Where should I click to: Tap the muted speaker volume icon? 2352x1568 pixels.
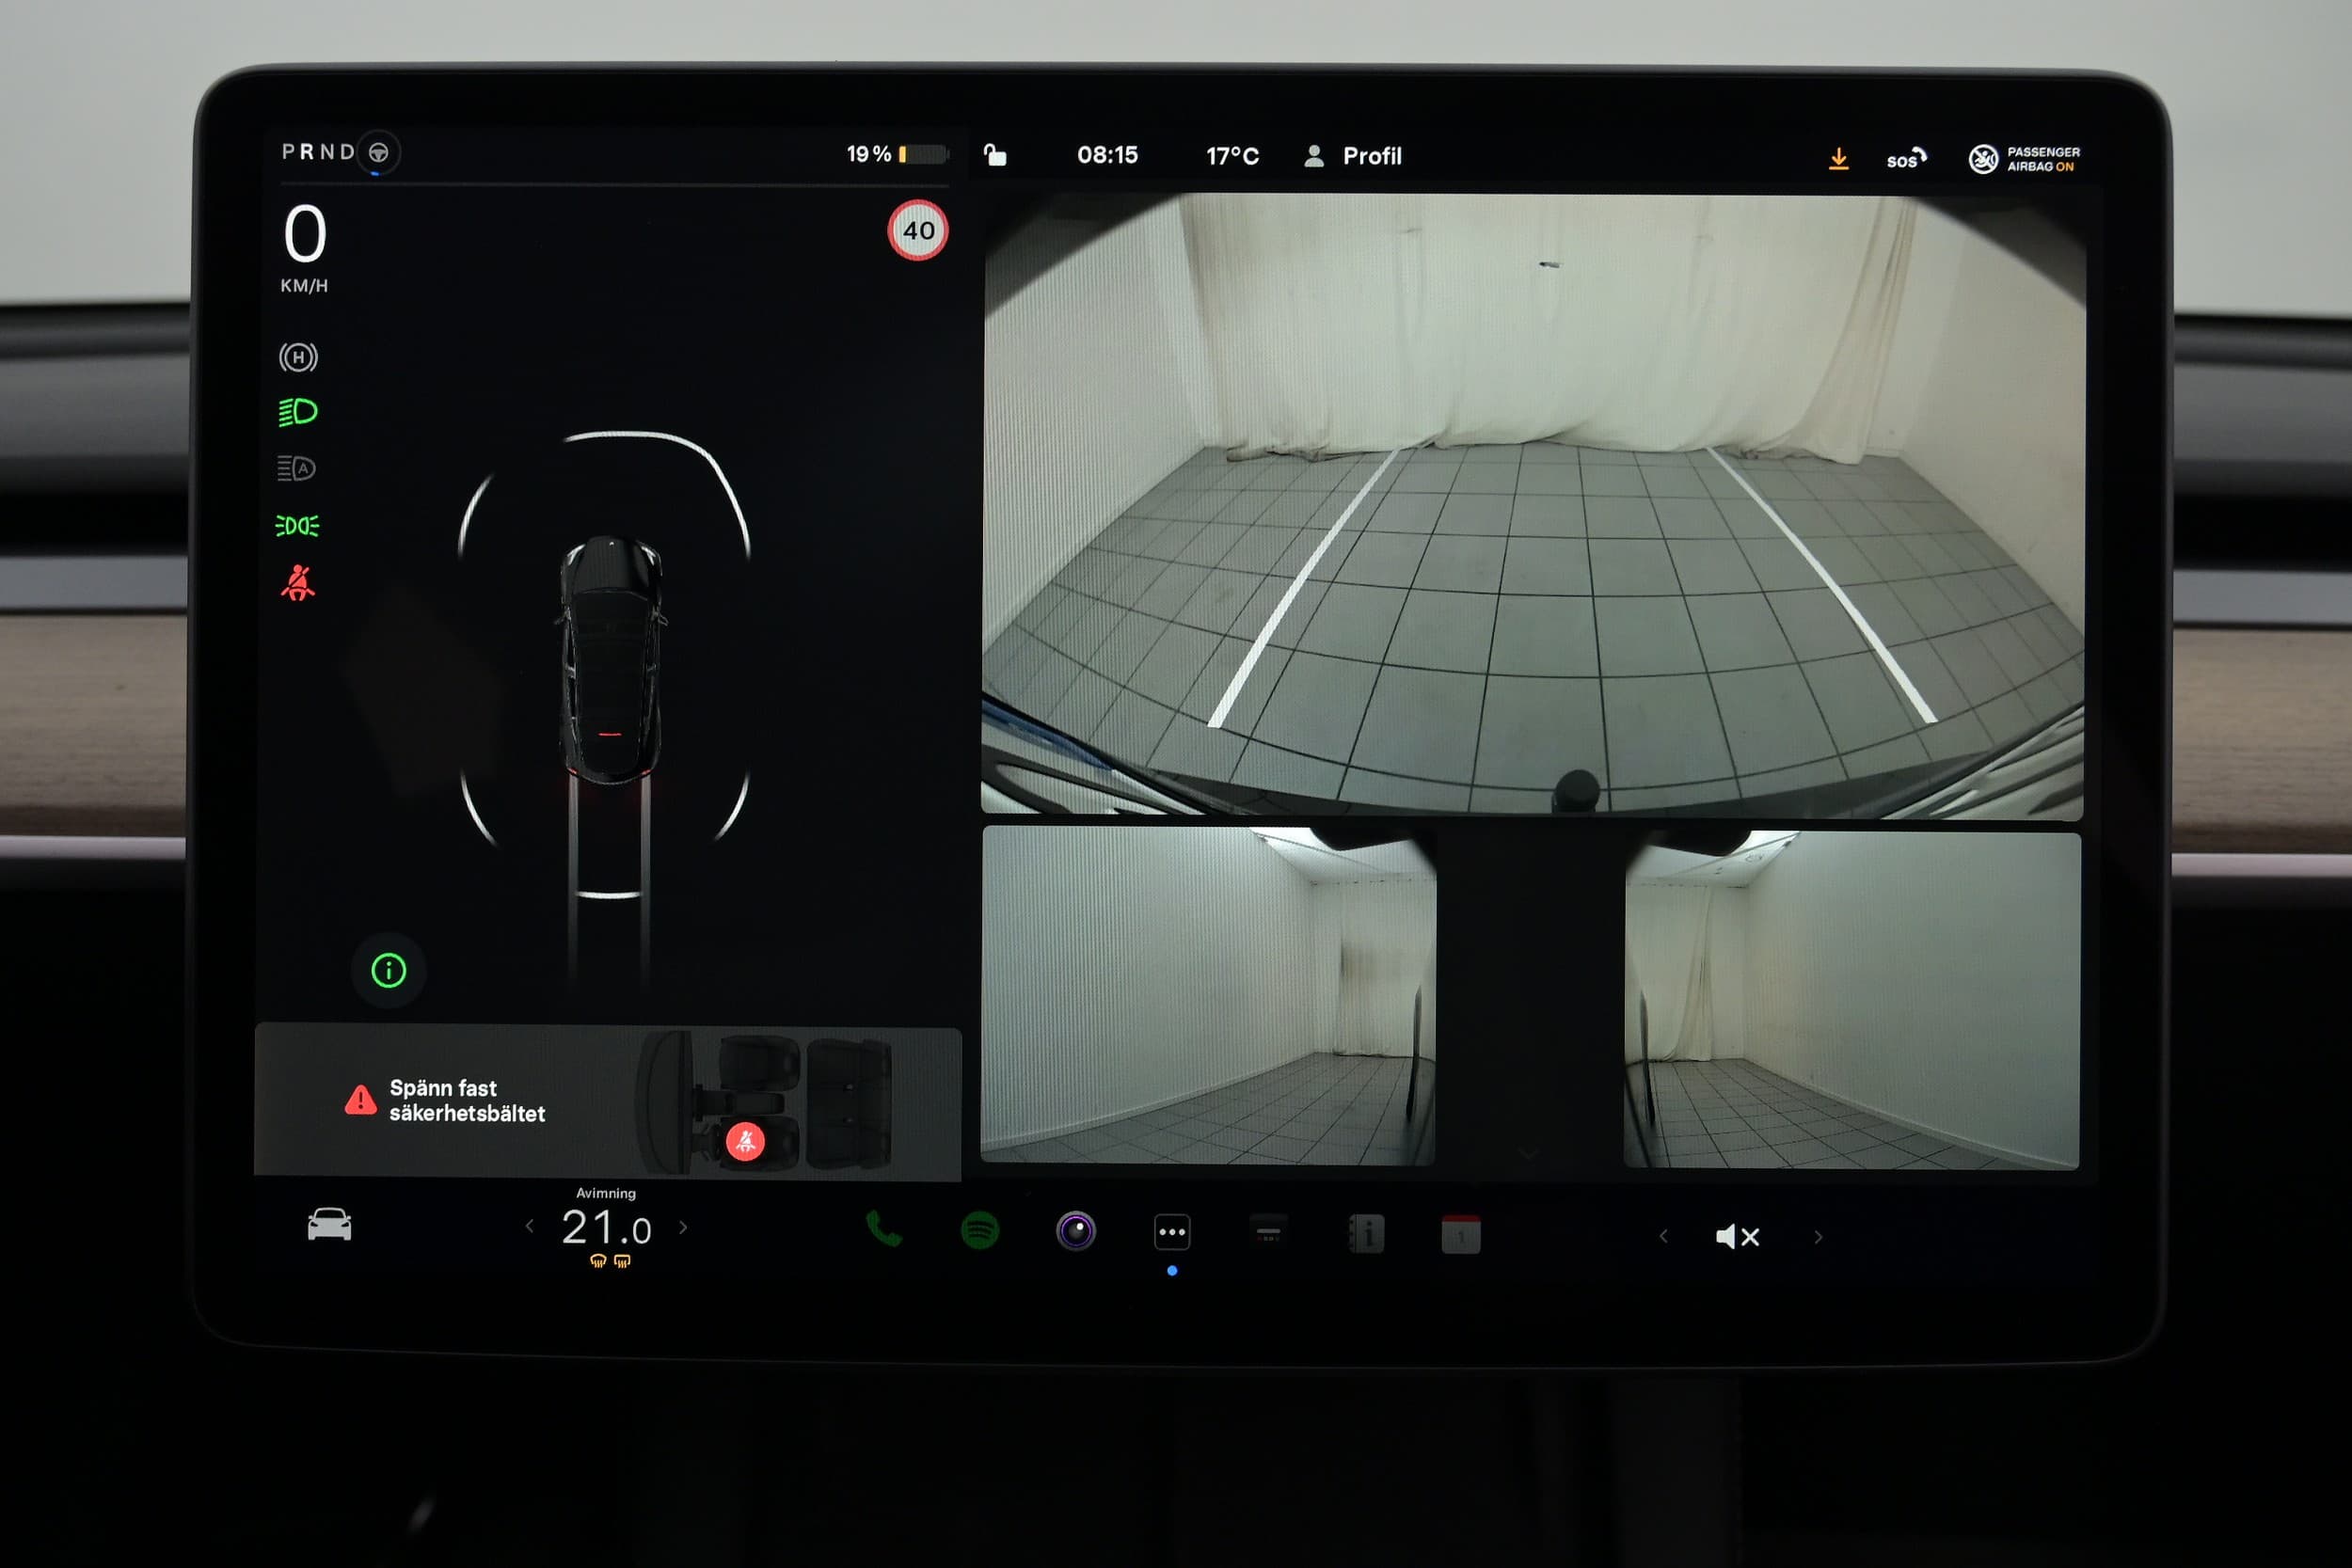point(1738,1237)
